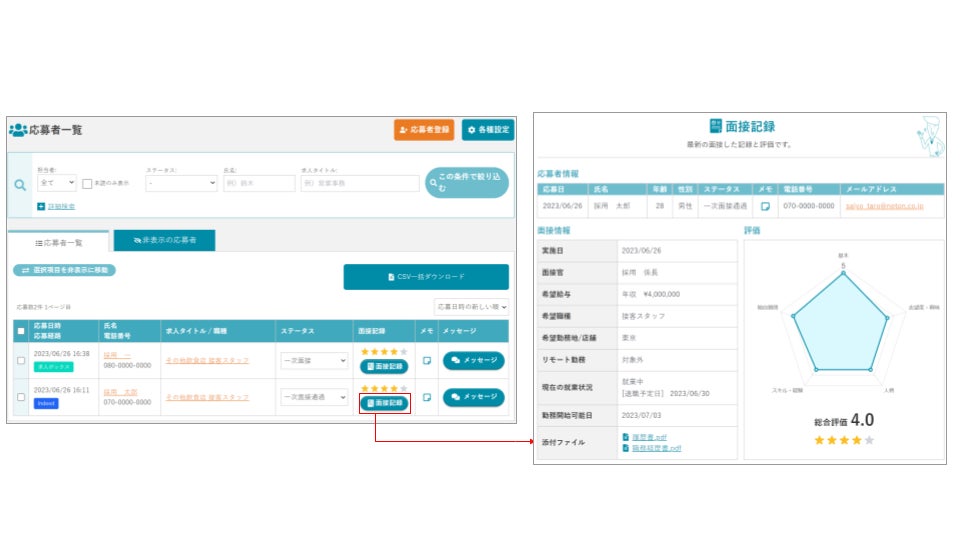Viewport: 960px width, 540px height.
Task: Open the 応募日時の新しい順 sort dropdown
Action: click(x=471, y=307)
